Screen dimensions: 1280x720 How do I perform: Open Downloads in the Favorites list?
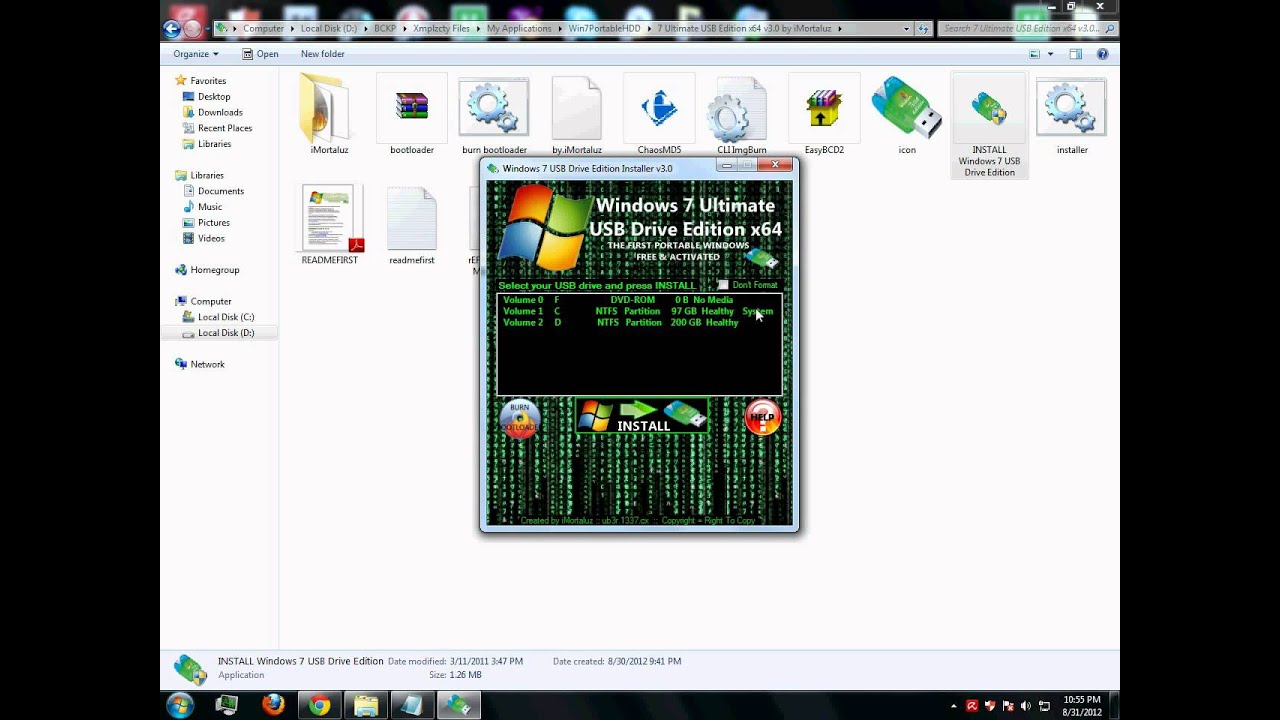[219, 113]
